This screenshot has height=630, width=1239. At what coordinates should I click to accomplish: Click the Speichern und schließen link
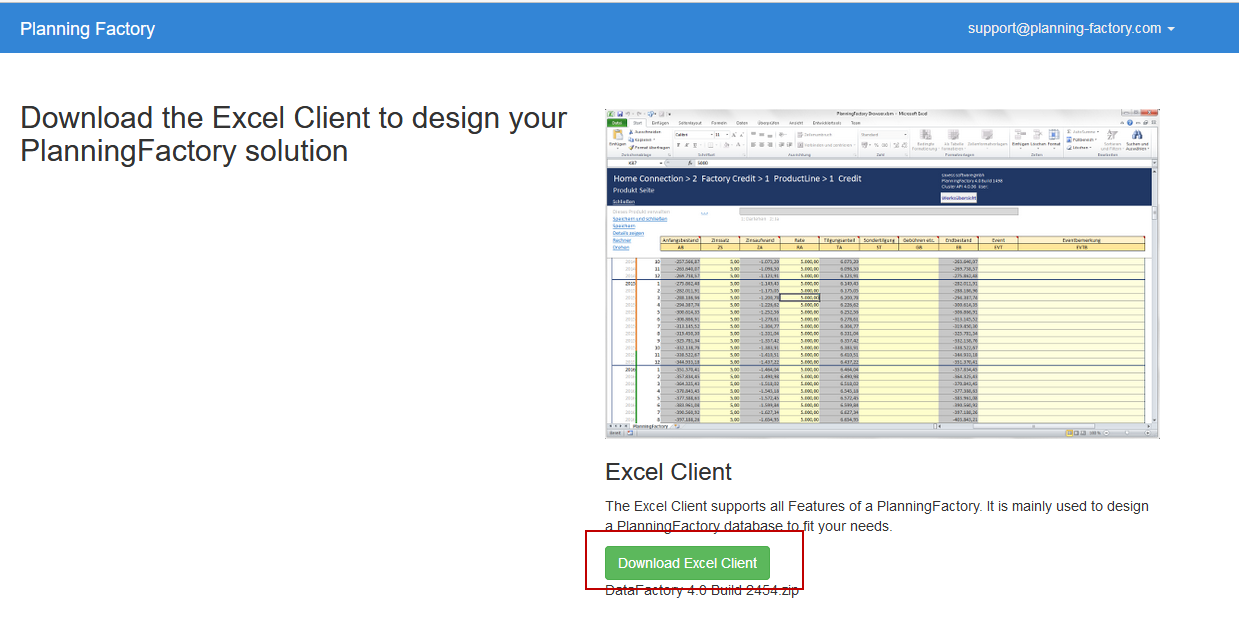pyautogui.click(x=632, y=219)
